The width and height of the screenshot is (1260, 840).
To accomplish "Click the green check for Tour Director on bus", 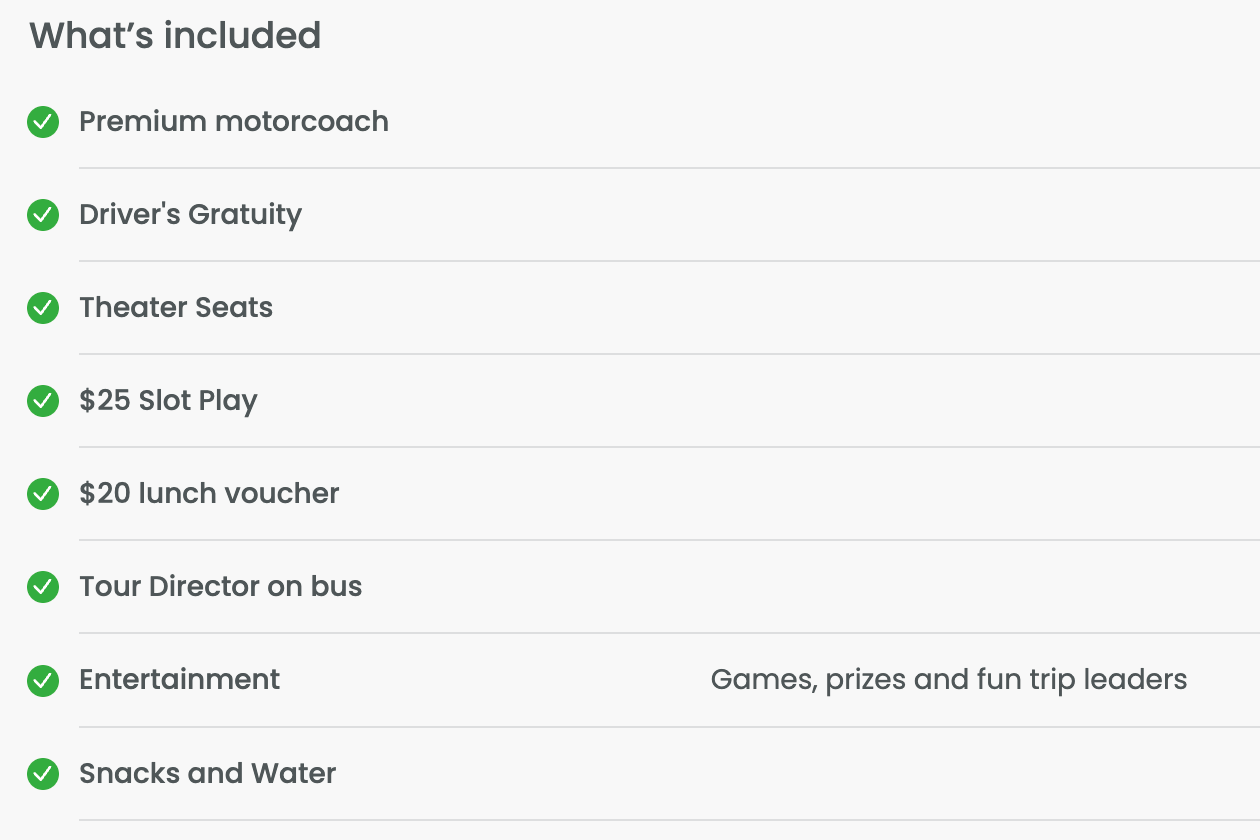I will 43,587.
